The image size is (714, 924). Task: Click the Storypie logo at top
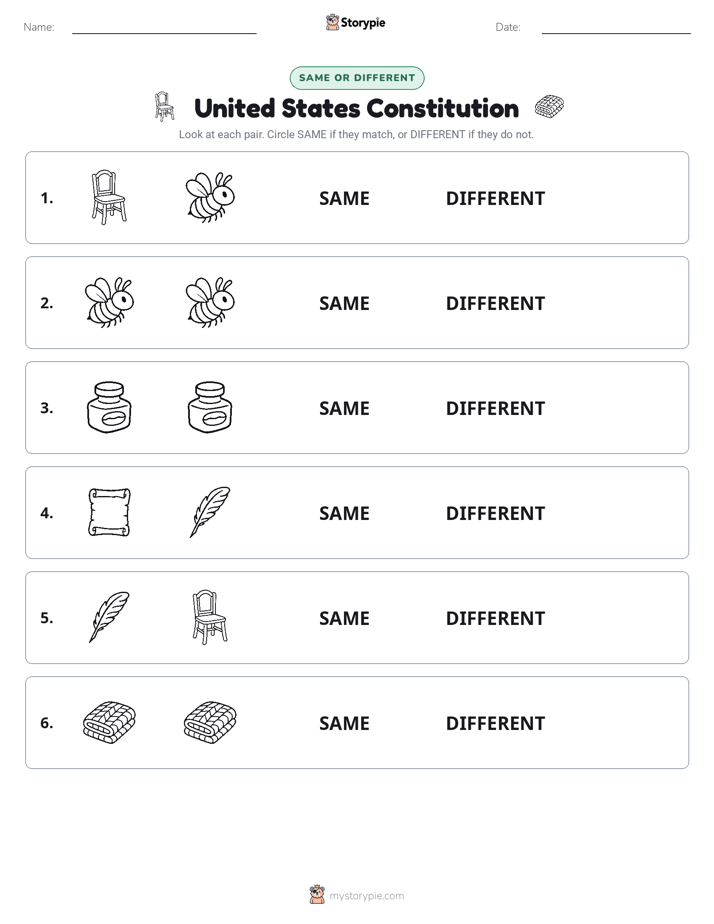355,22
